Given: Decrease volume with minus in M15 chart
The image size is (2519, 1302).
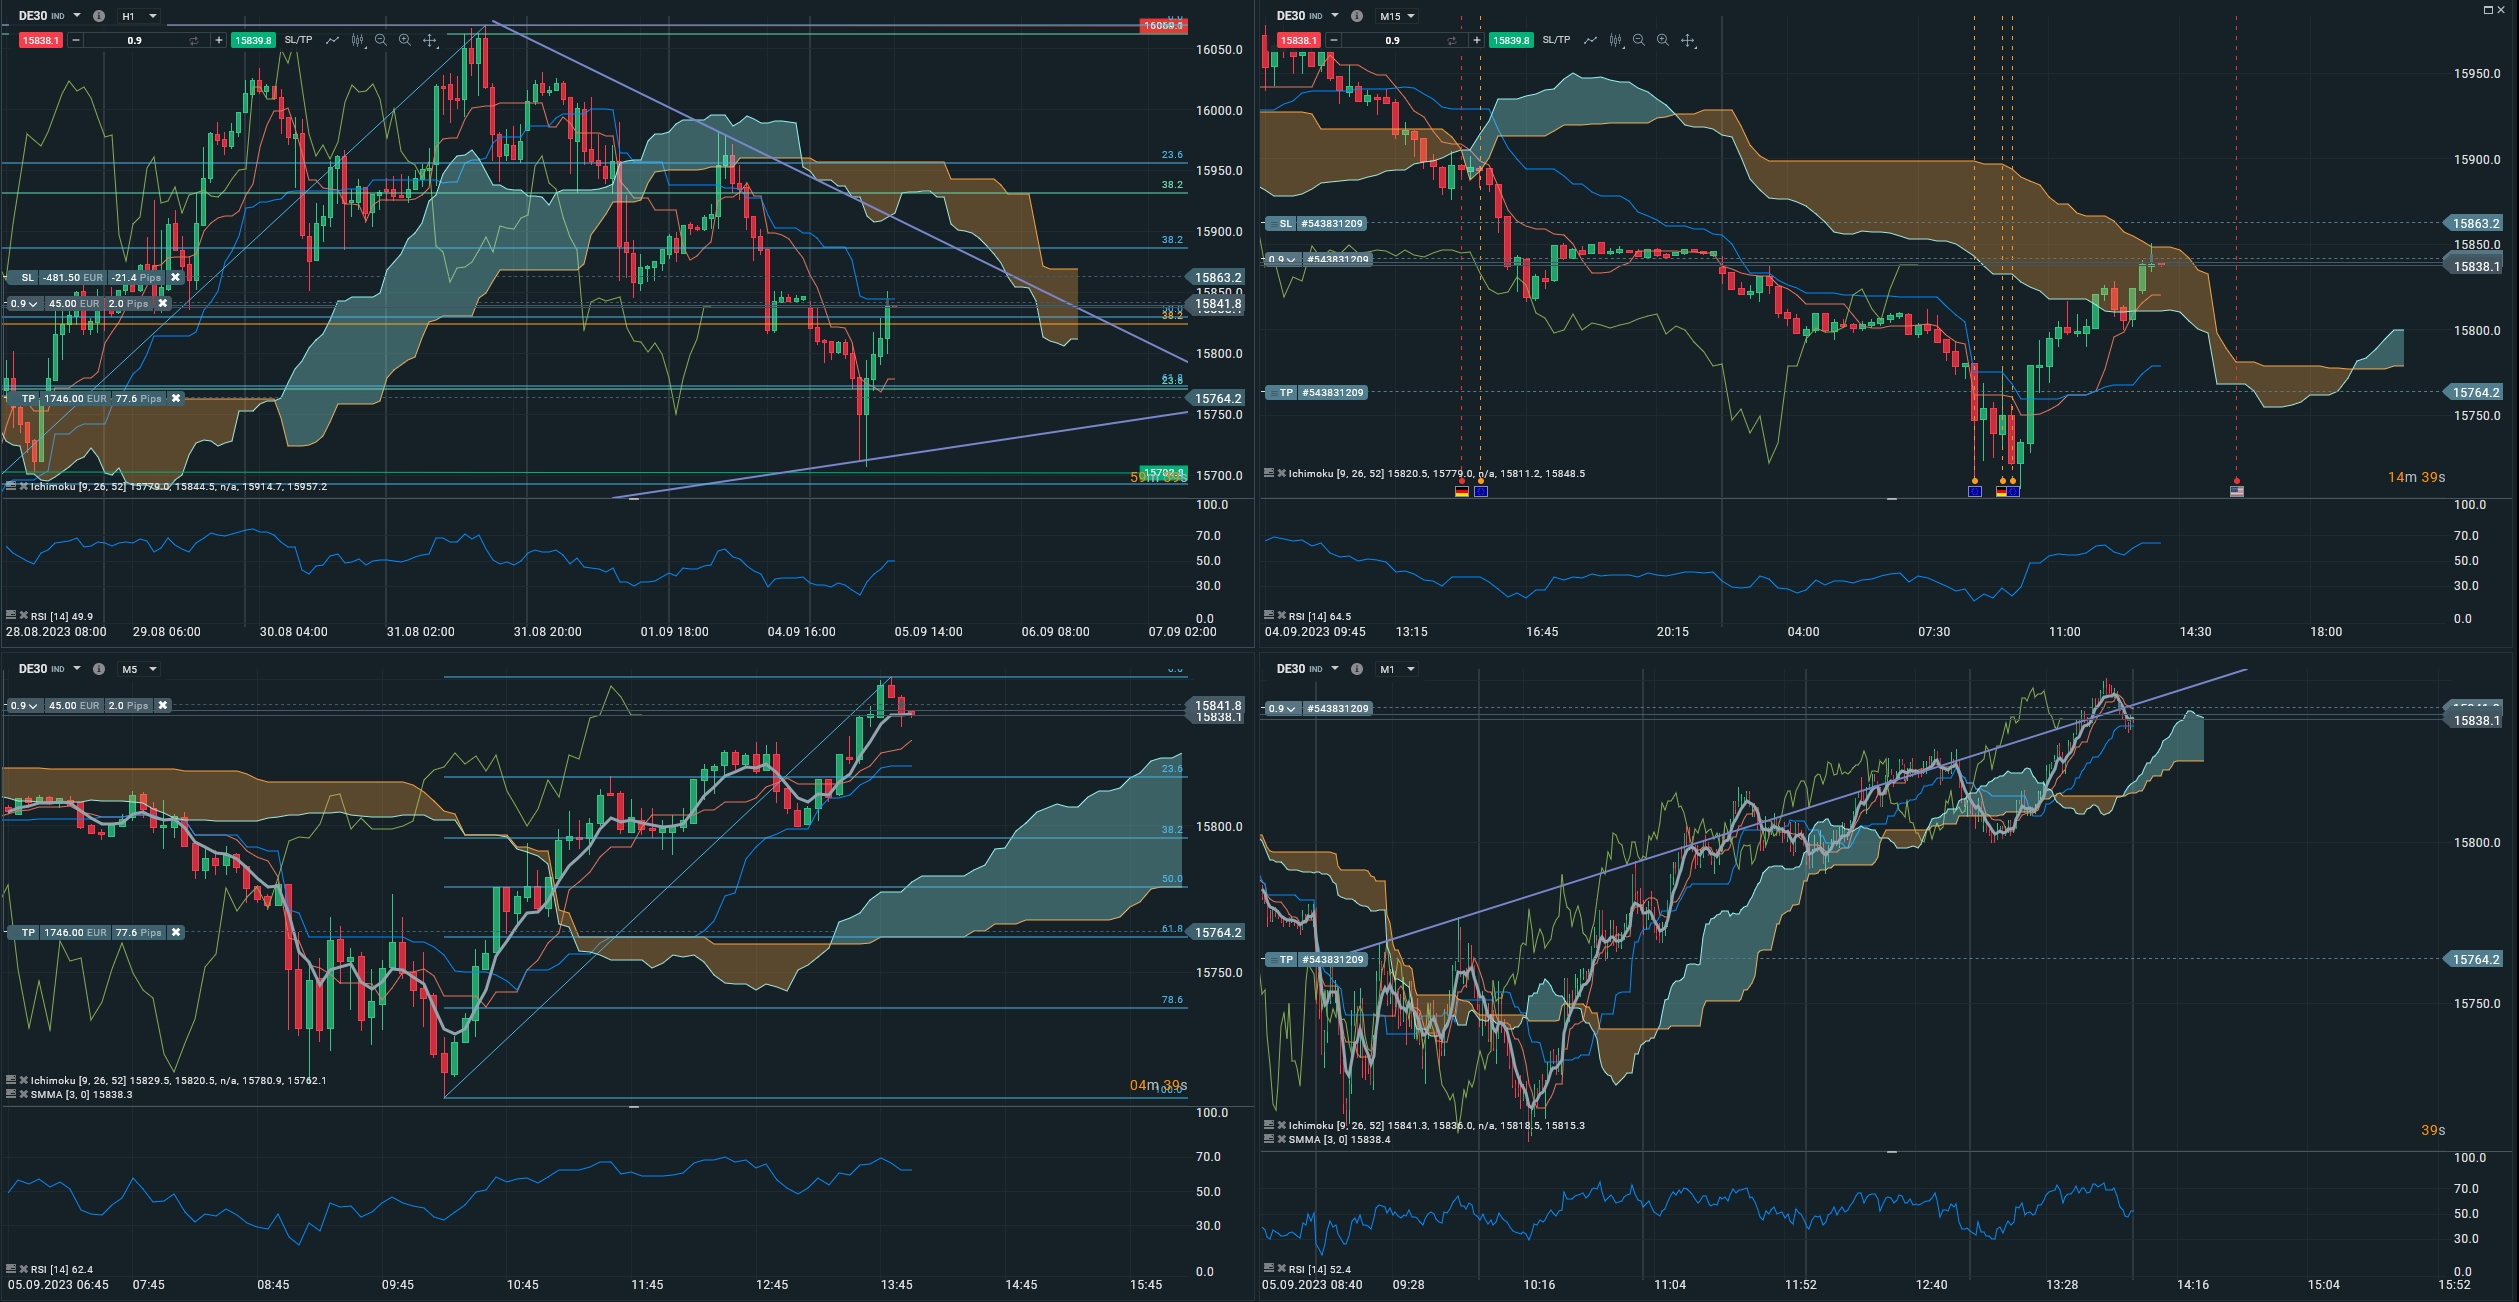Looking at the screenshot, I should pyautogui.click(x=1333, y=40).
